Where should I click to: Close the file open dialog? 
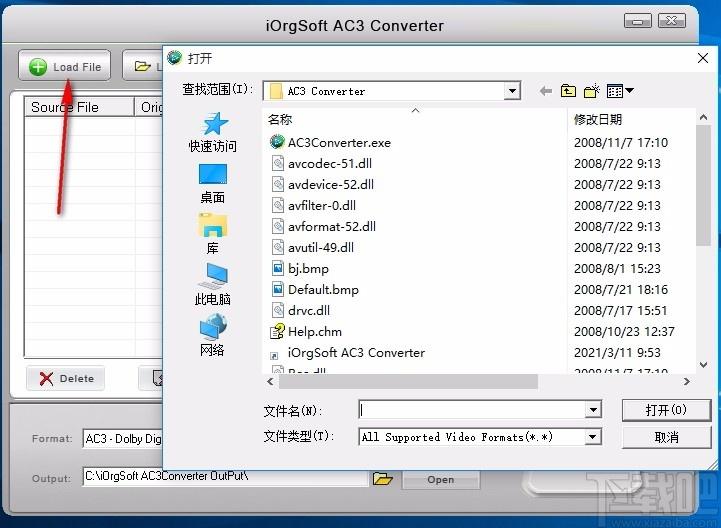pos(703,58)
